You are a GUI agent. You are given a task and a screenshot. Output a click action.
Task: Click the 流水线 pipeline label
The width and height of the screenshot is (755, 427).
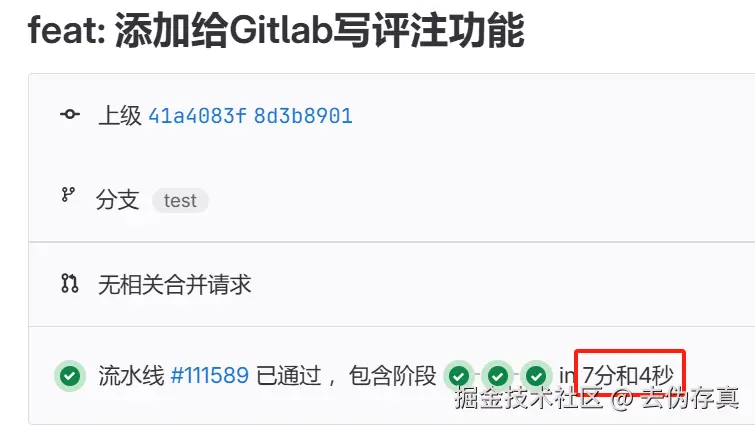pos(131,375)
